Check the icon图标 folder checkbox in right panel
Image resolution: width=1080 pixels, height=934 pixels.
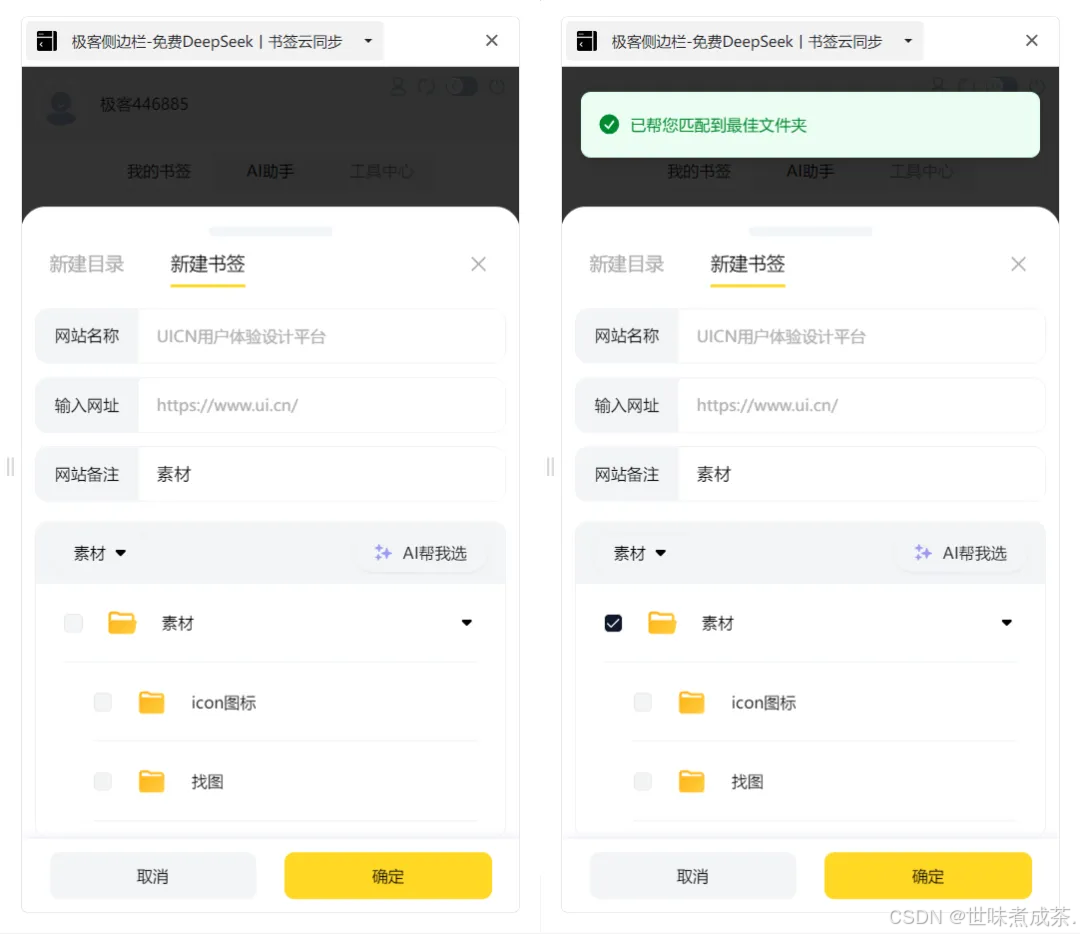pyautogui.click(x=643, y=702)
